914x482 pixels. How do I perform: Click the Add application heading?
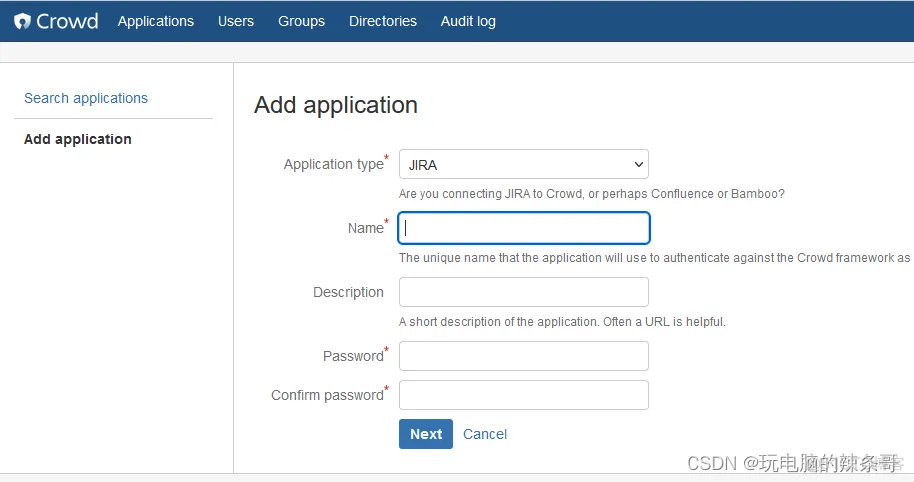click(336, 105)
